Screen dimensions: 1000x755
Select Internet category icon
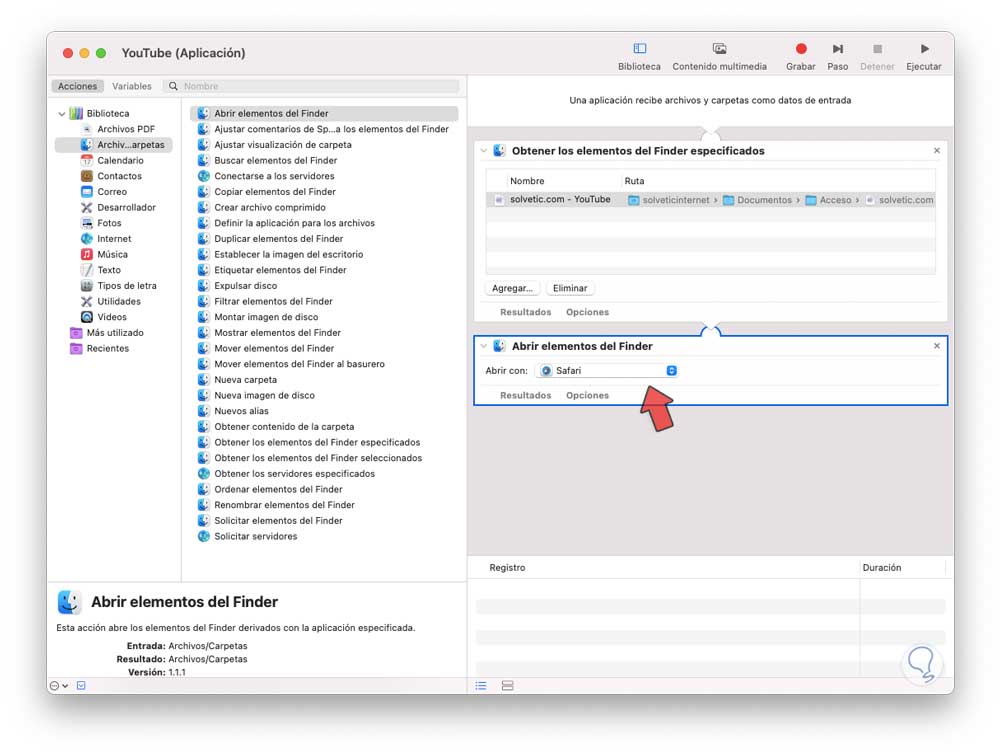[x=87, y=238]
